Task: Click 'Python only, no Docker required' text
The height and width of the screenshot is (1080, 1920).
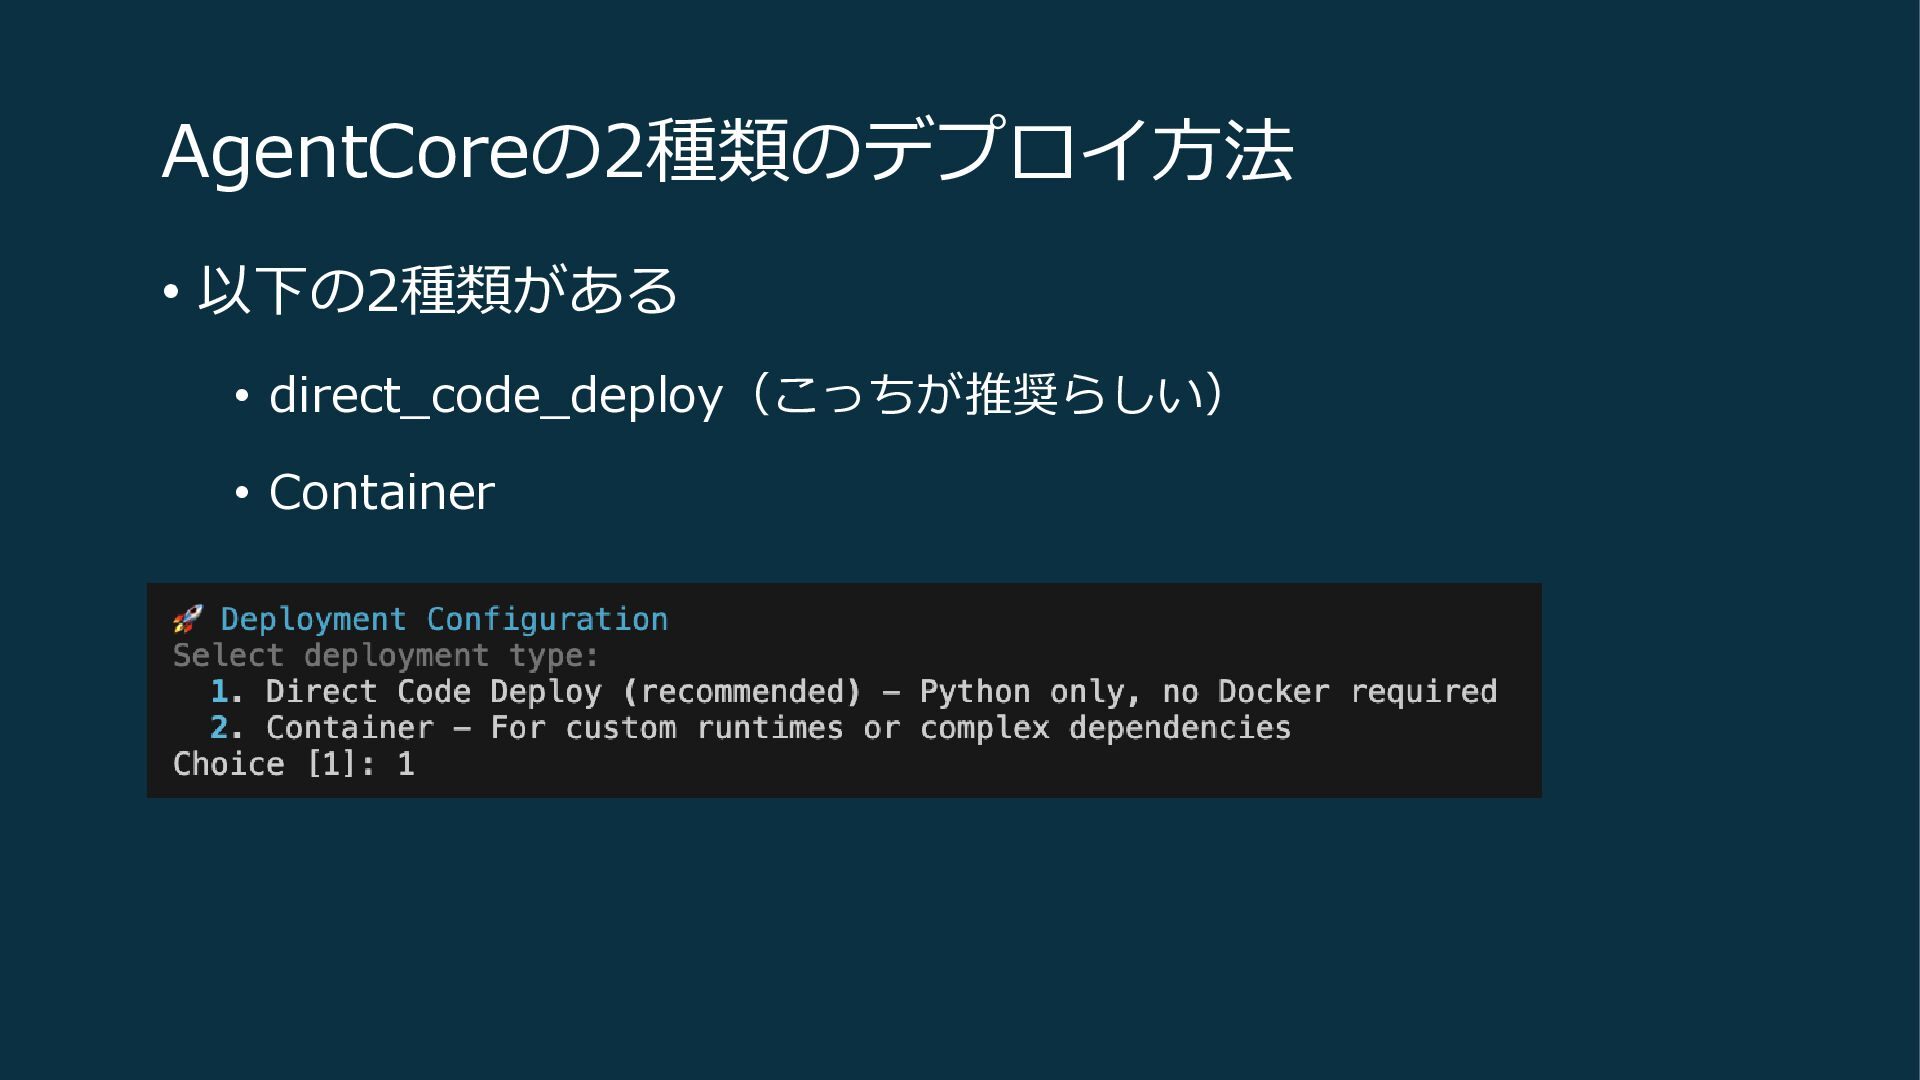Action: (x=1208, y=692)
